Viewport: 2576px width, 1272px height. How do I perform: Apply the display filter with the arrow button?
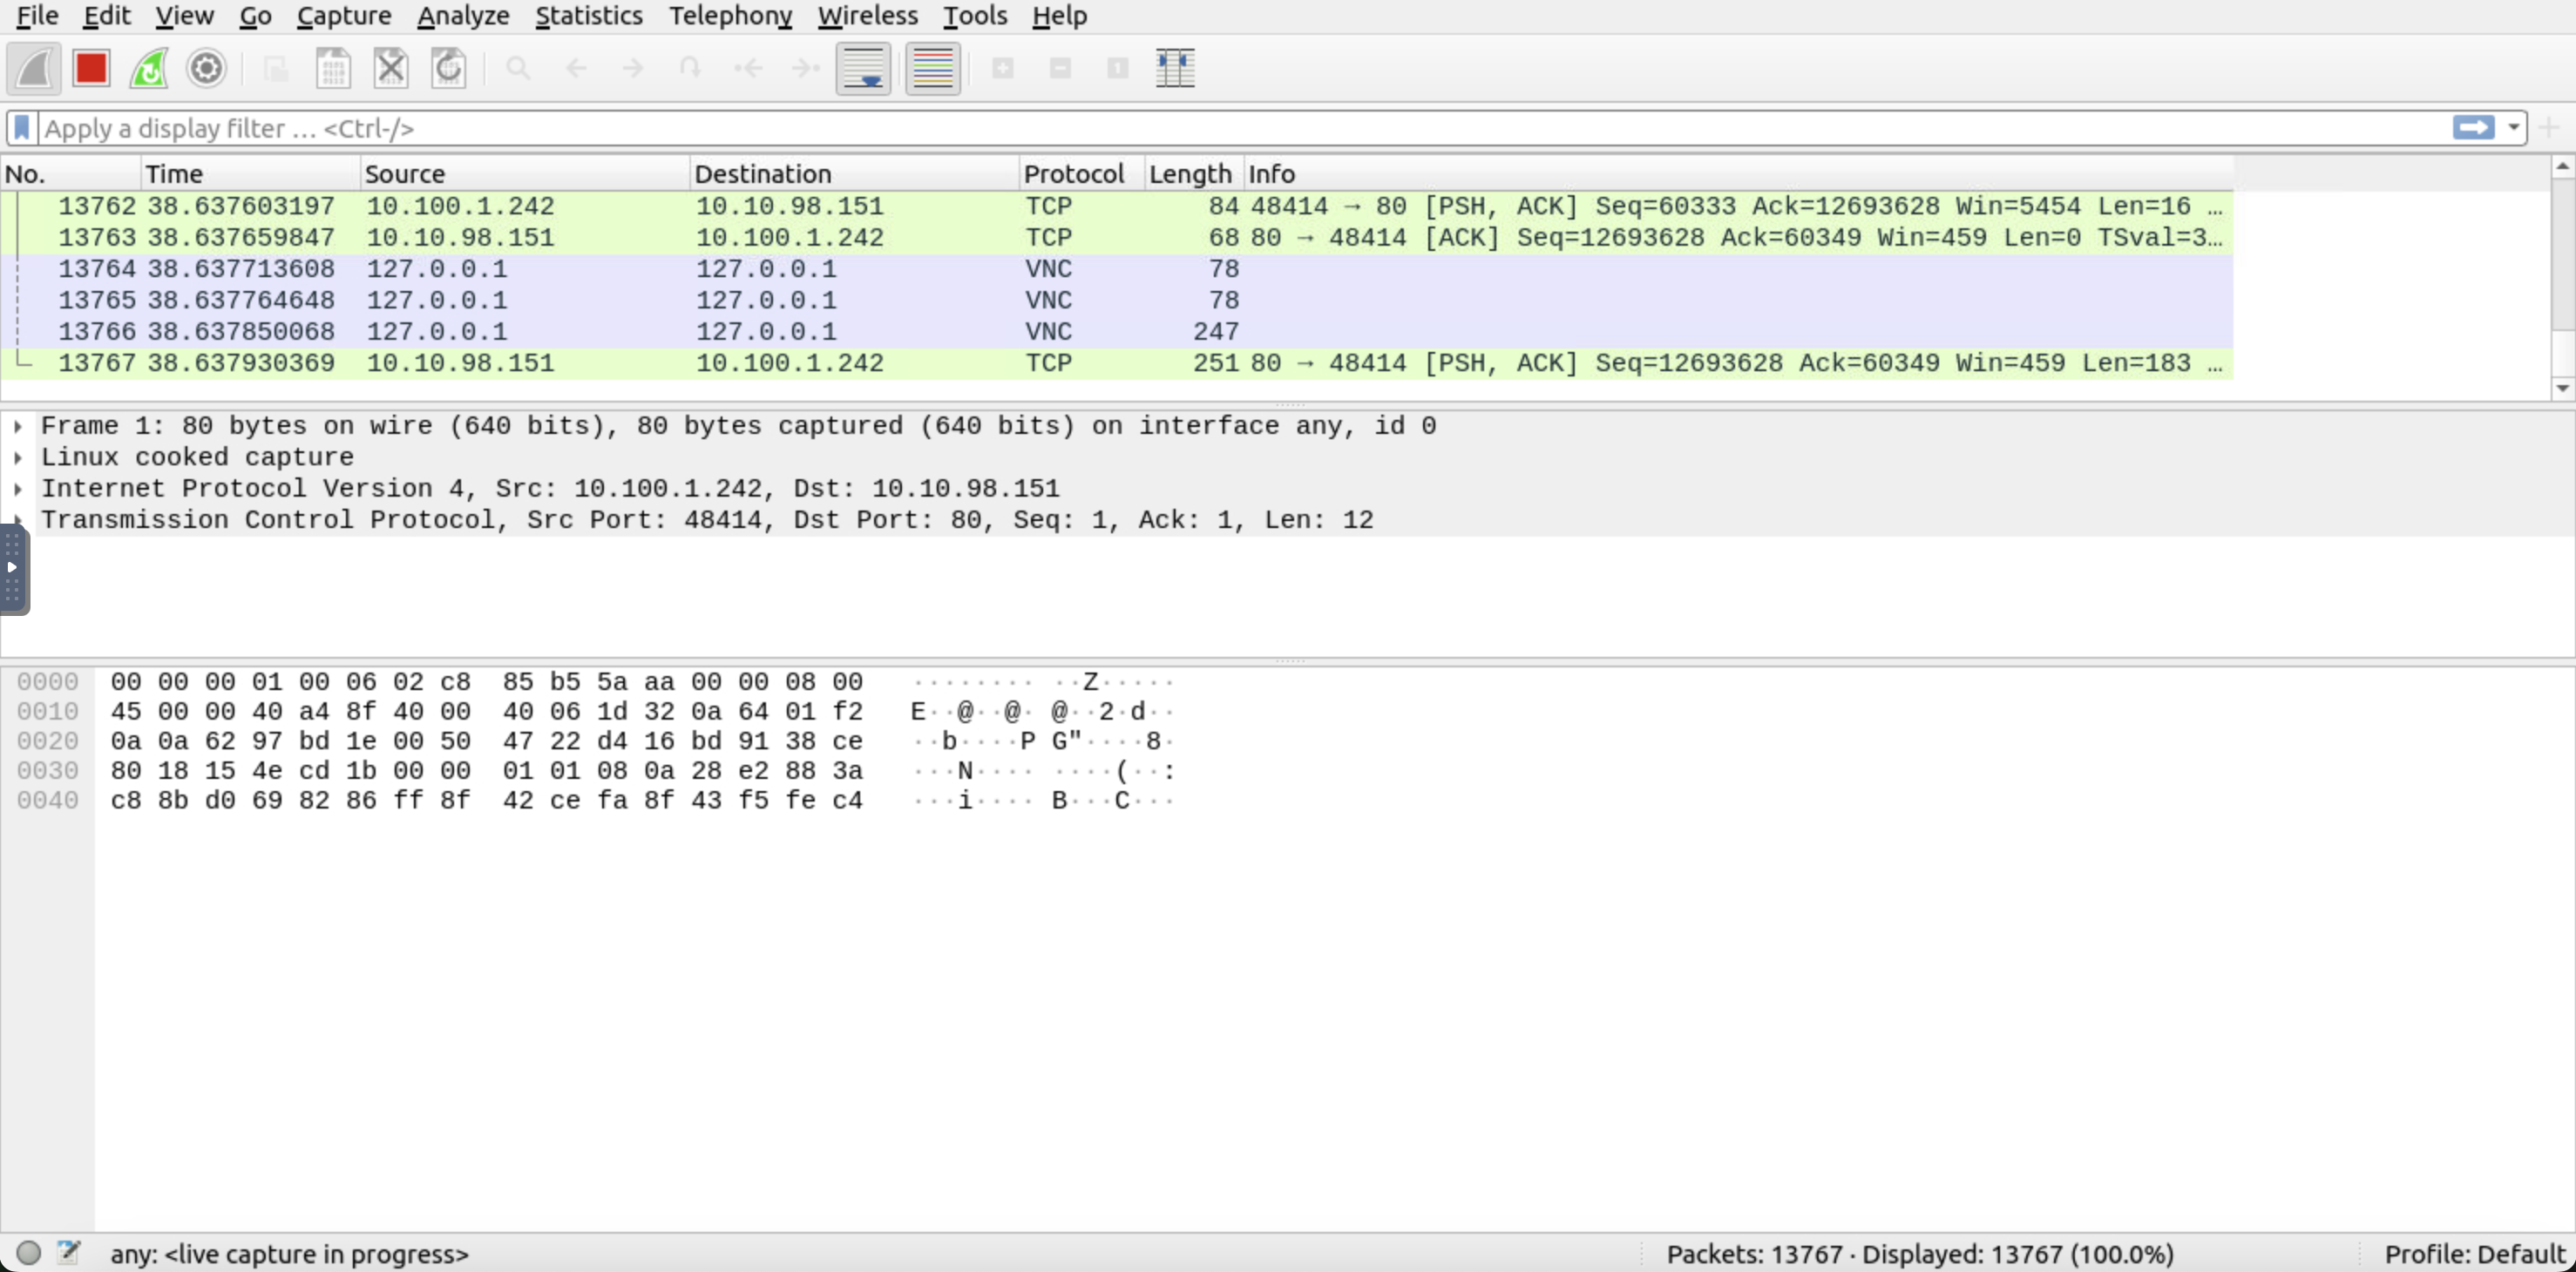coord(2473,128)
